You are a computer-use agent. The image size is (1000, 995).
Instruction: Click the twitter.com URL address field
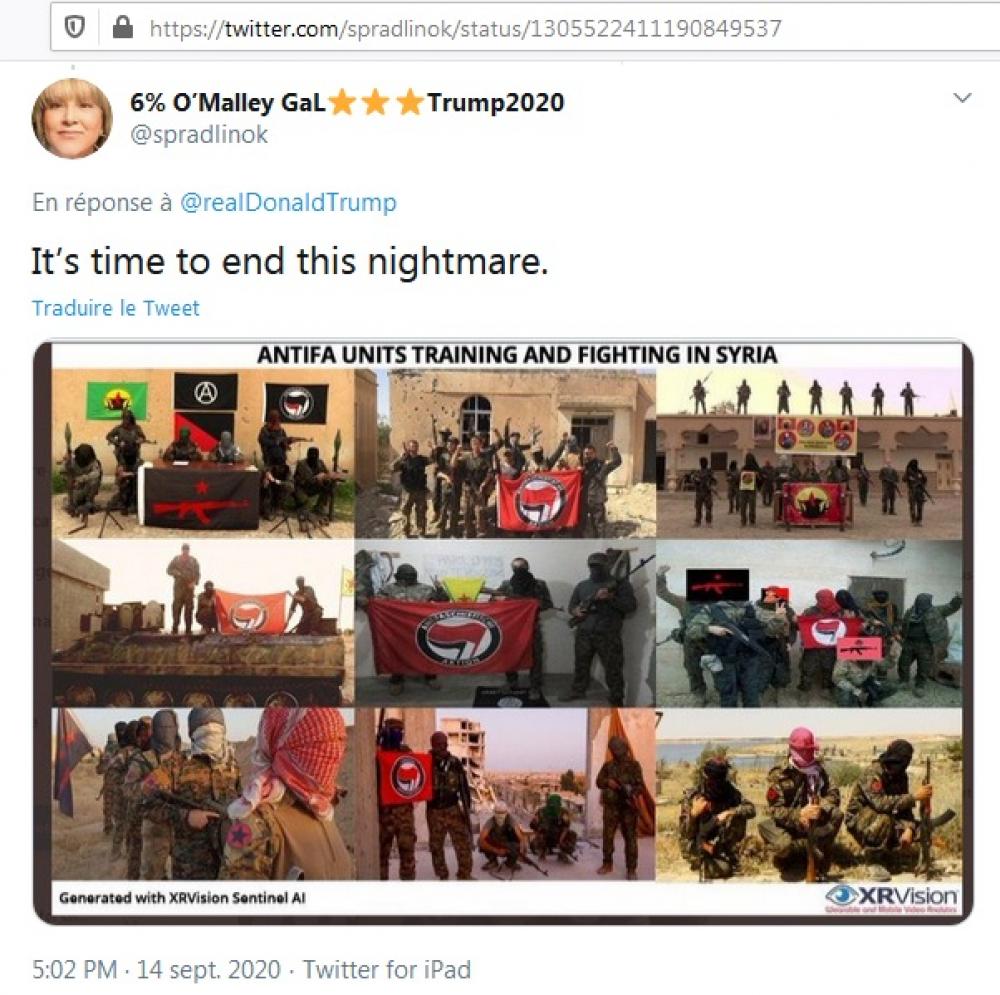coord(524,28)
